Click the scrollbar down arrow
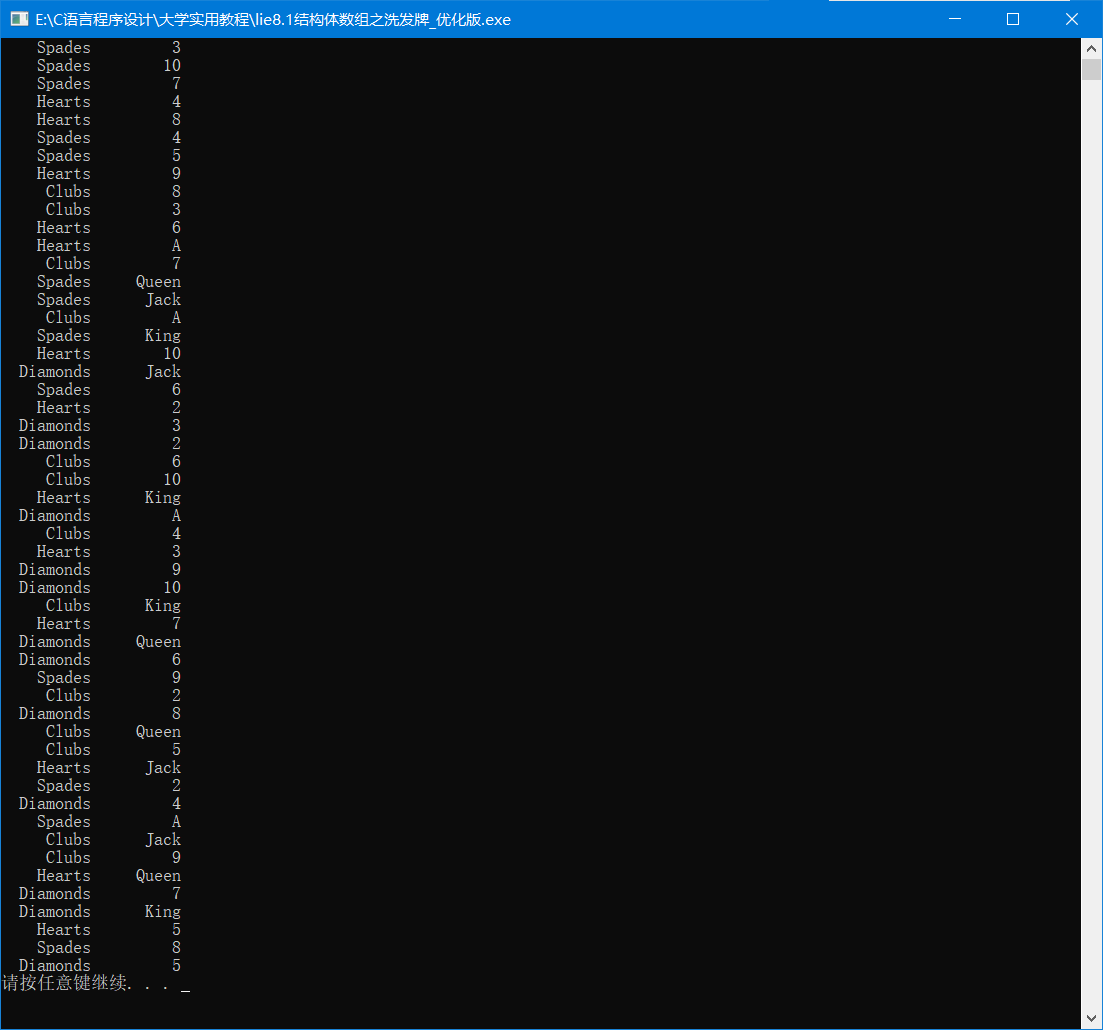The image size is (1103, 1030). click(1091, 1018)
